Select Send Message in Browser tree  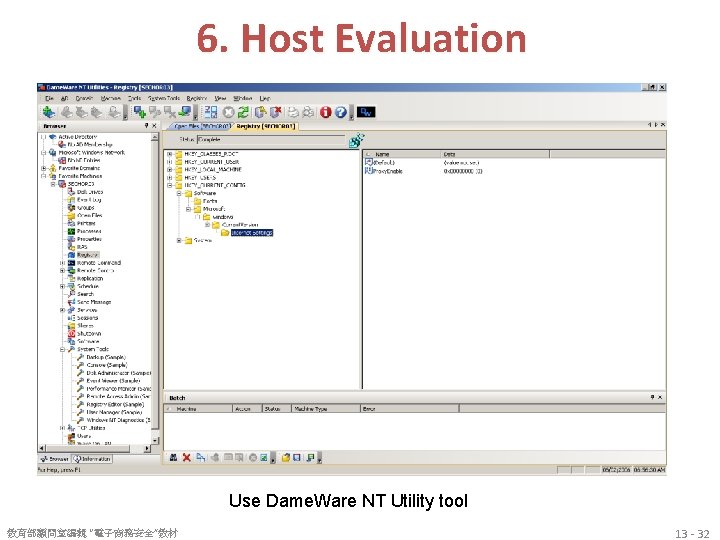pyautogui.click(x=94, y=302)
